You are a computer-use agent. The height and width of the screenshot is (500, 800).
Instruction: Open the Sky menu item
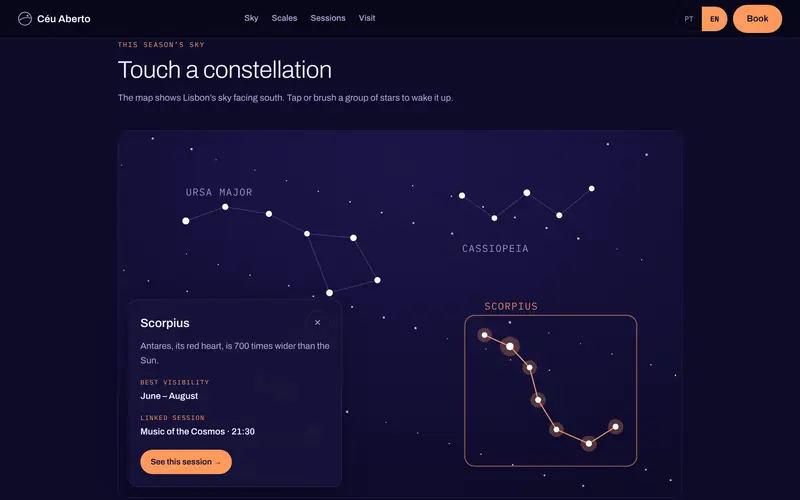point(251,18)
